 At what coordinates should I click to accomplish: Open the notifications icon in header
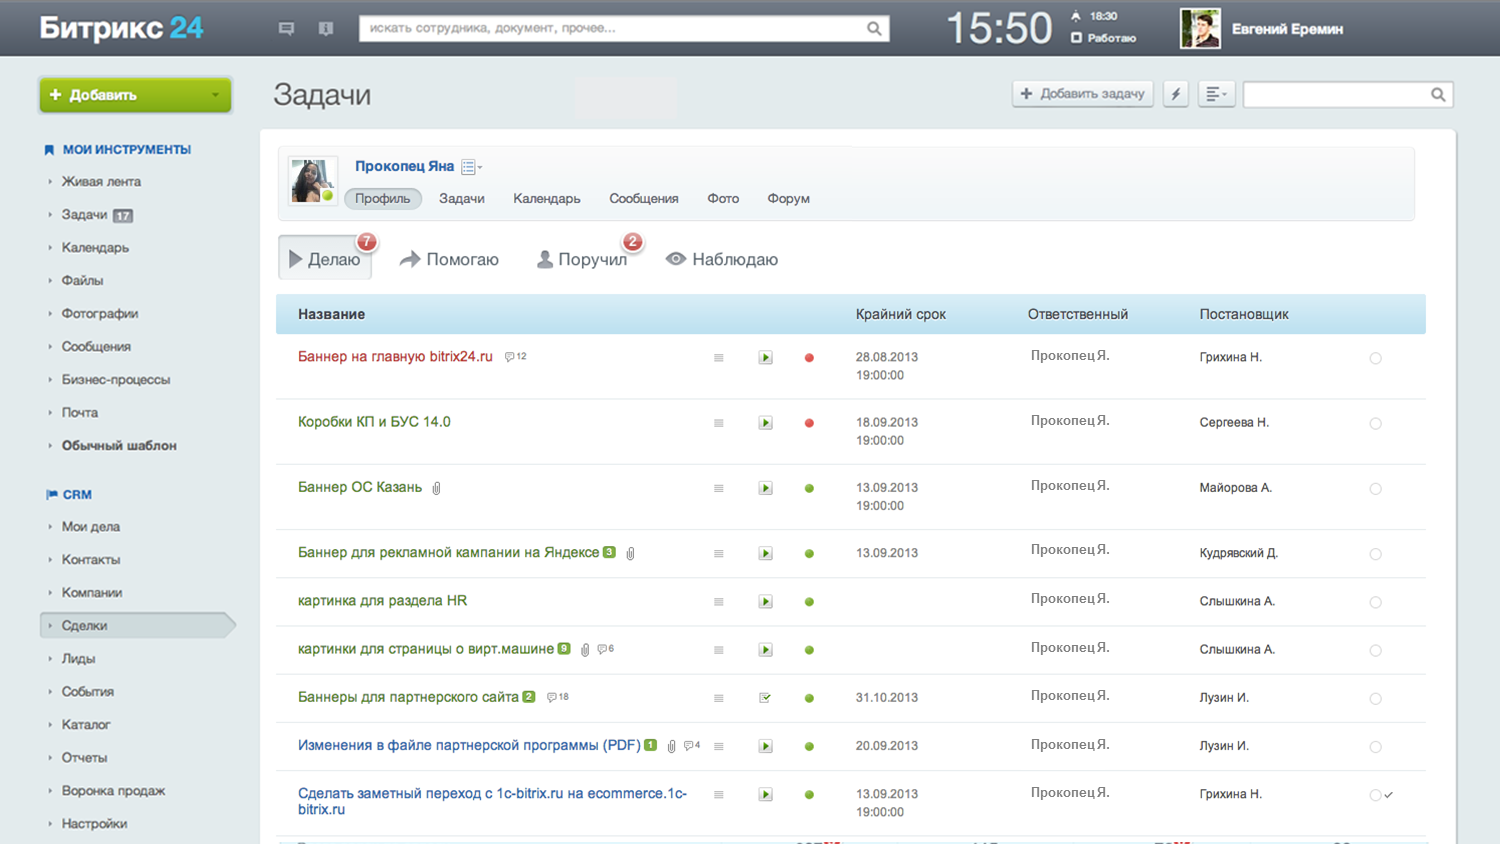(x=326, y=29)
